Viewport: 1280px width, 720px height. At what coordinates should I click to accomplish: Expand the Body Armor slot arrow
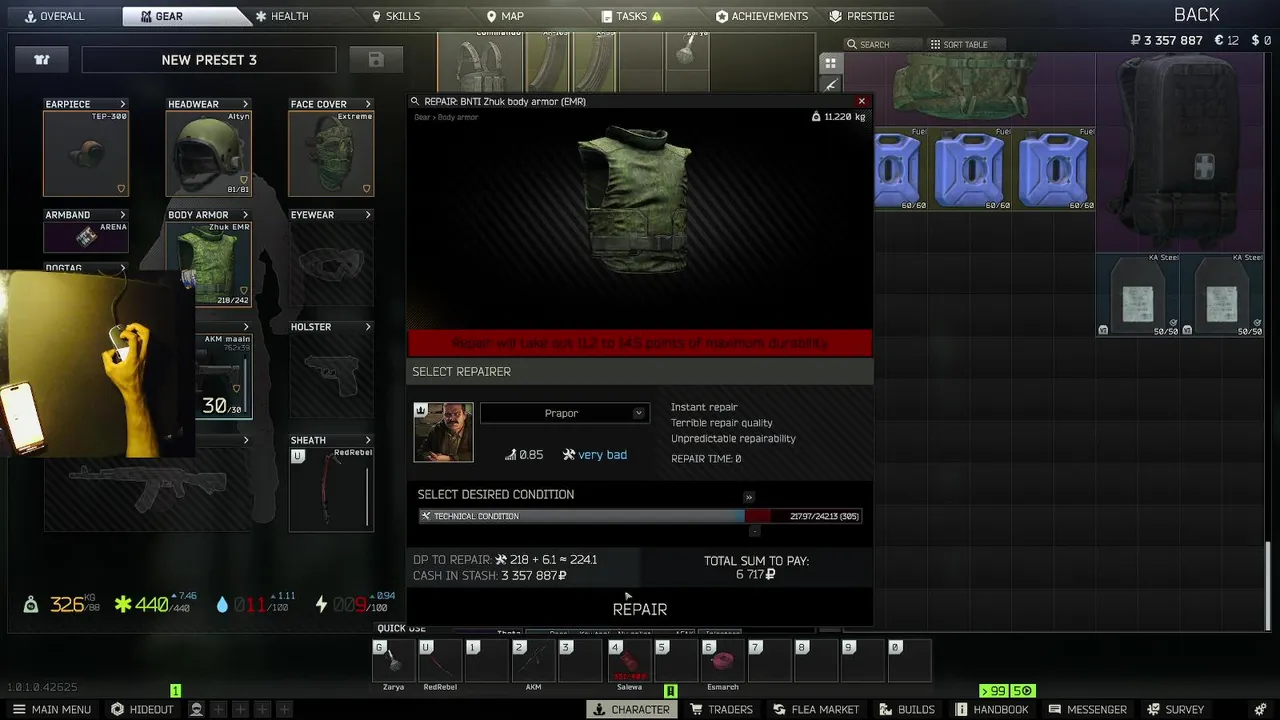pyautogui.click(x=245, y=215)
